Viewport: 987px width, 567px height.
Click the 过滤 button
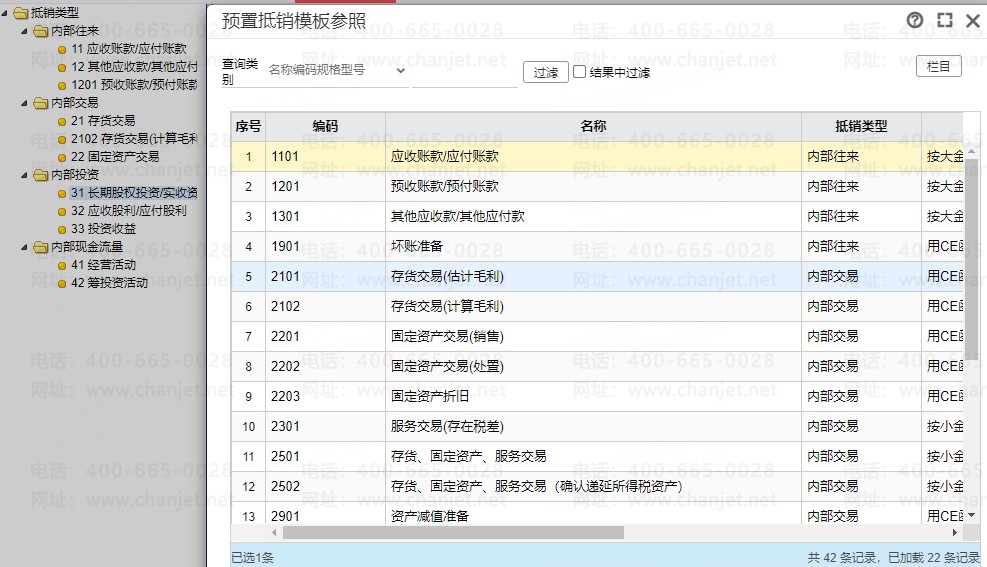pyautogui.click(x=546, y=72)
